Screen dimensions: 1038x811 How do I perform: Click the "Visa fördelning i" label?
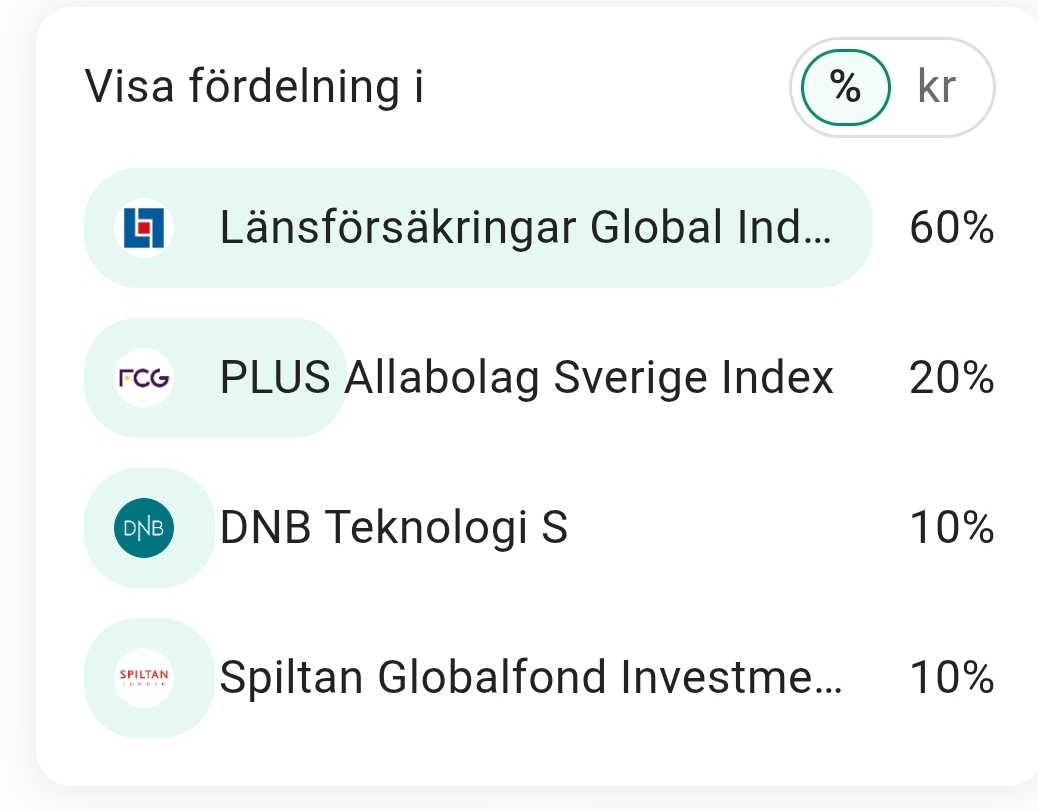(255, 88)
